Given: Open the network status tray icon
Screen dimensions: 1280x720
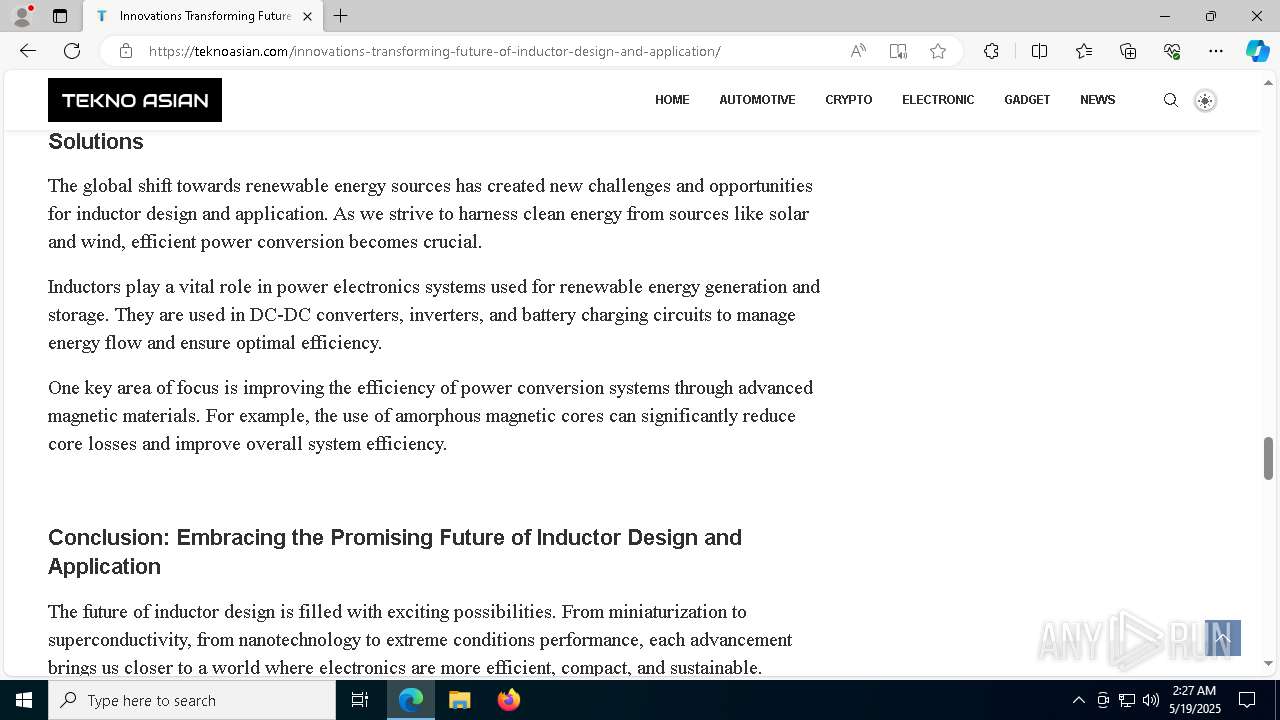Looking at the screenshot, I should tap(1127, 700).
